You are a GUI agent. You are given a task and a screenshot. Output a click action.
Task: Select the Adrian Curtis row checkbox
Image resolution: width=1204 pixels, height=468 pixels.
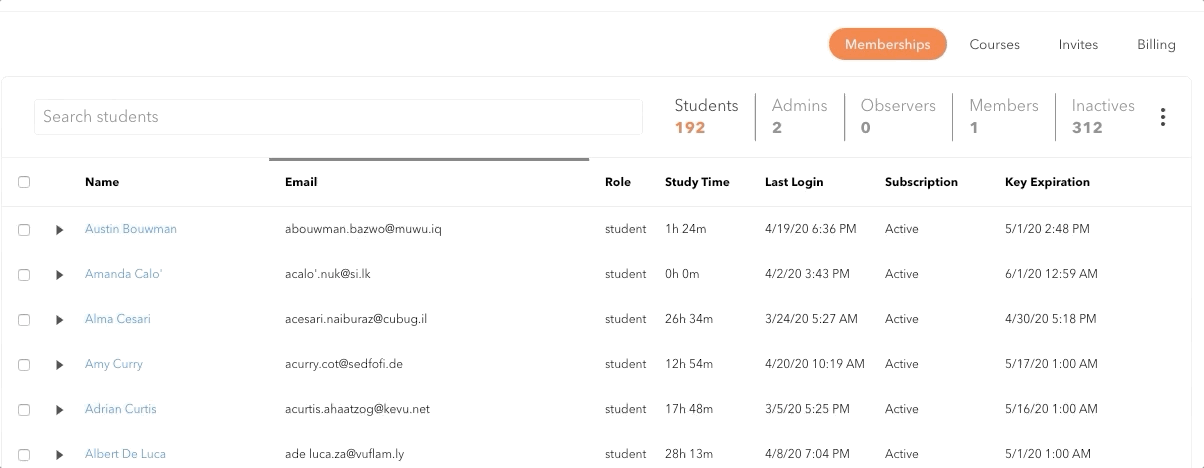[24, 410]
